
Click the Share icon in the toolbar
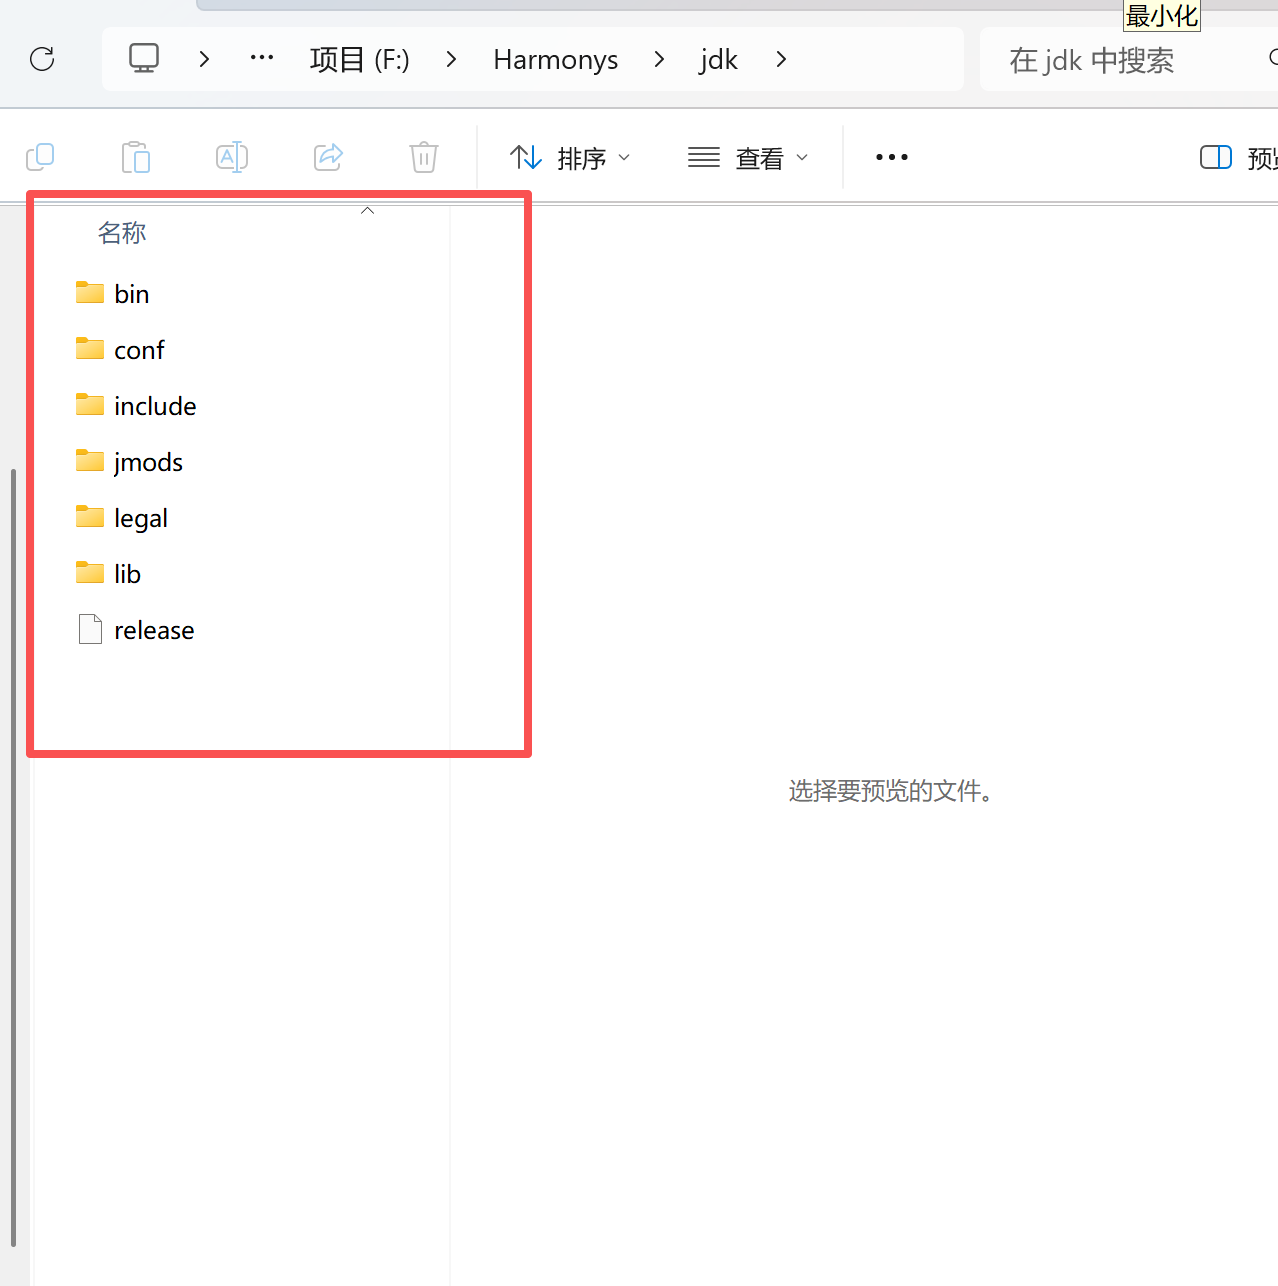coord(328,157)
